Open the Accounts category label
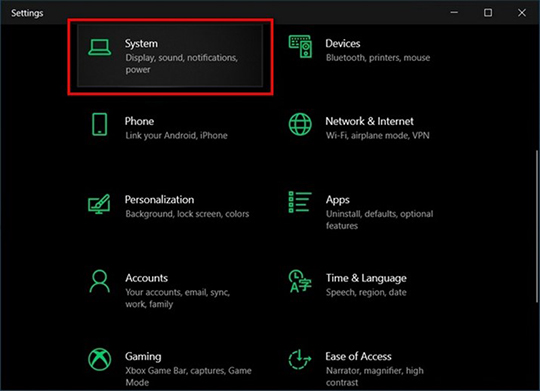The height and width of the screenshot is (391, 540). pyautogui.click(x=147, y=278)
